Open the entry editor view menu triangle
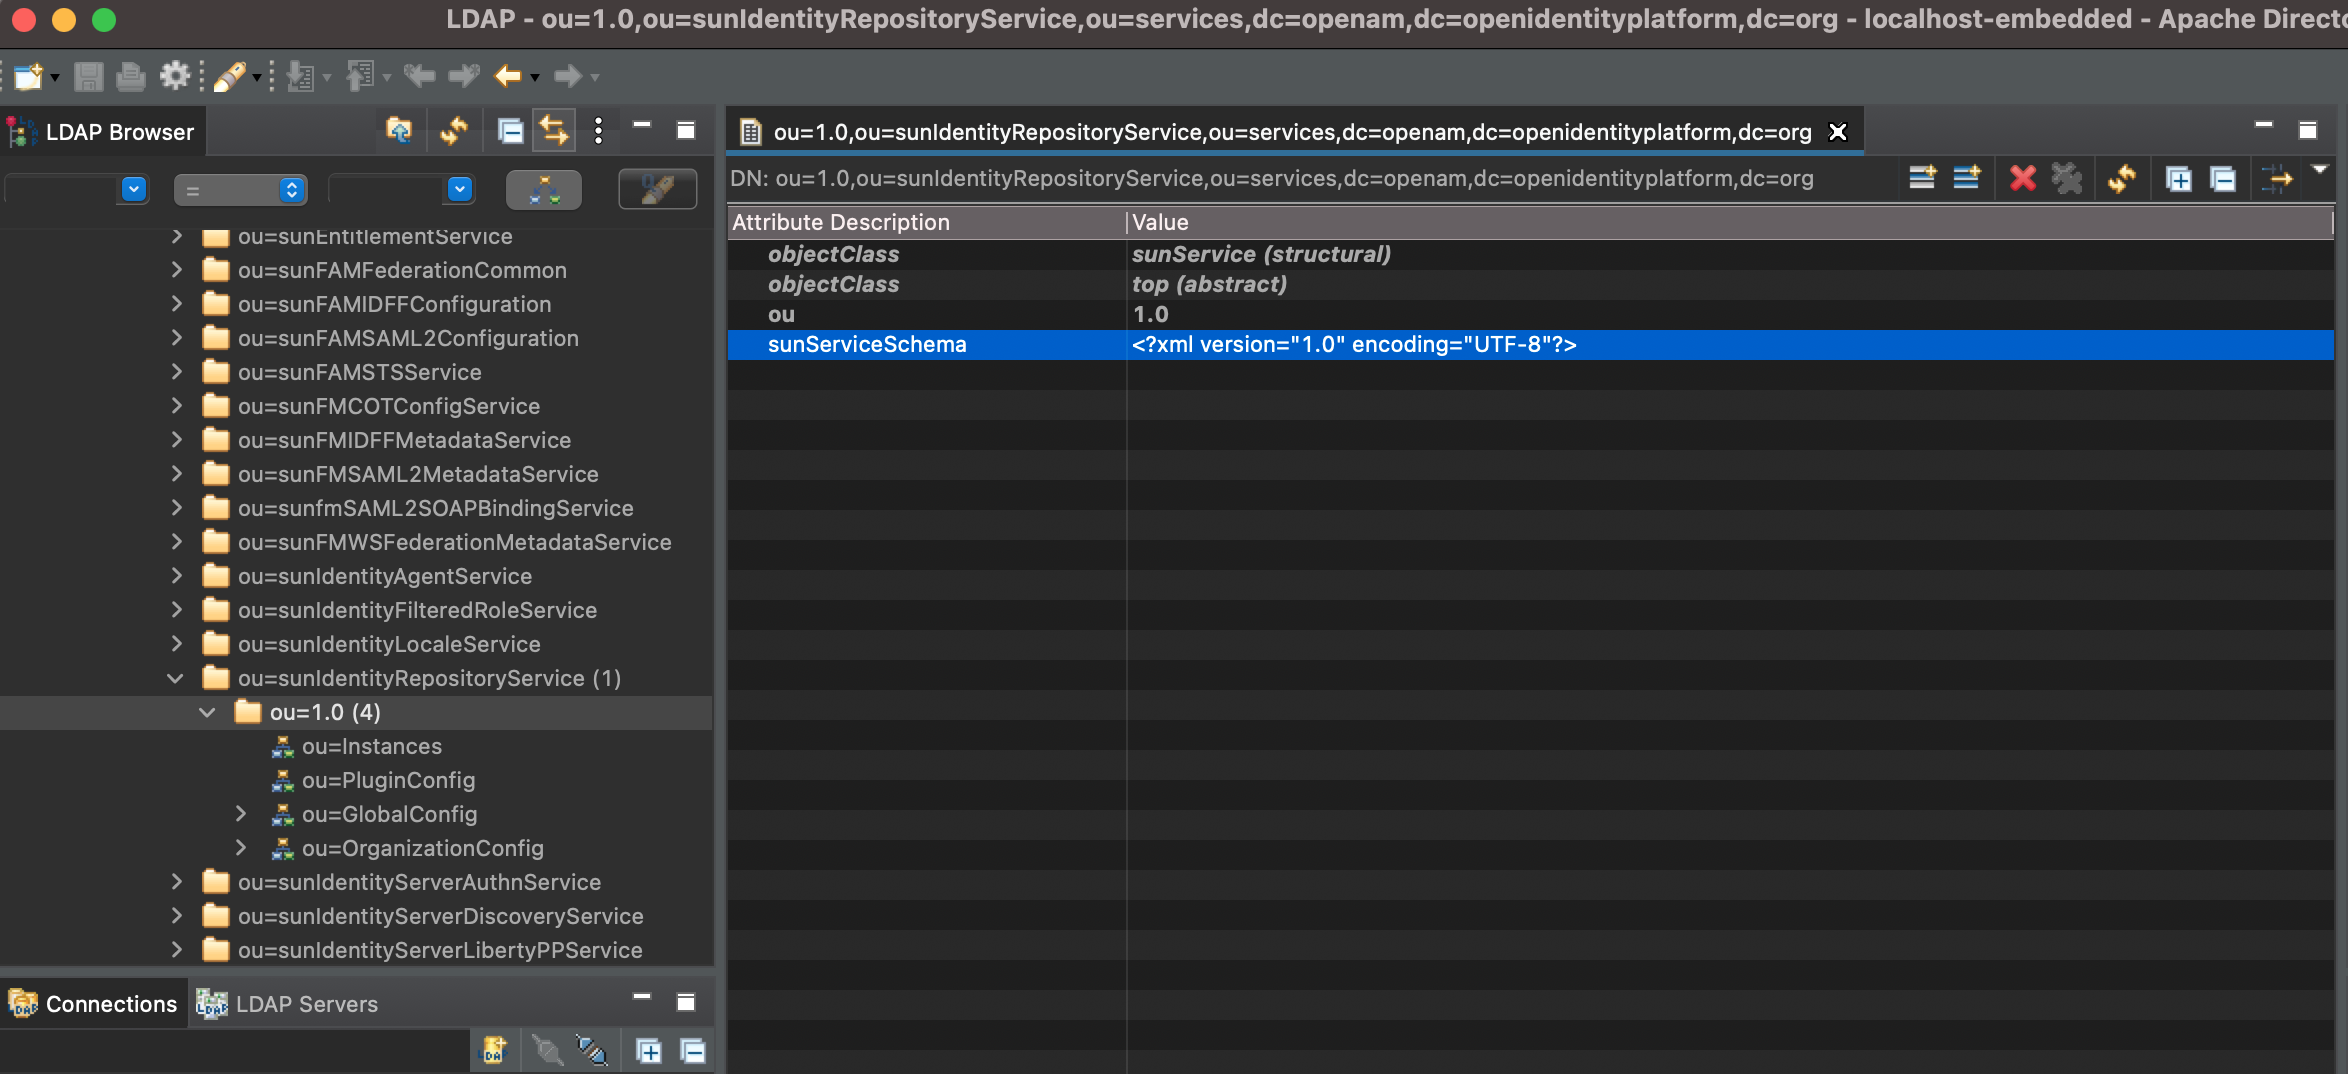Image resolution: width=2348 pixels, height=1074 pixels. point(2320,169)
